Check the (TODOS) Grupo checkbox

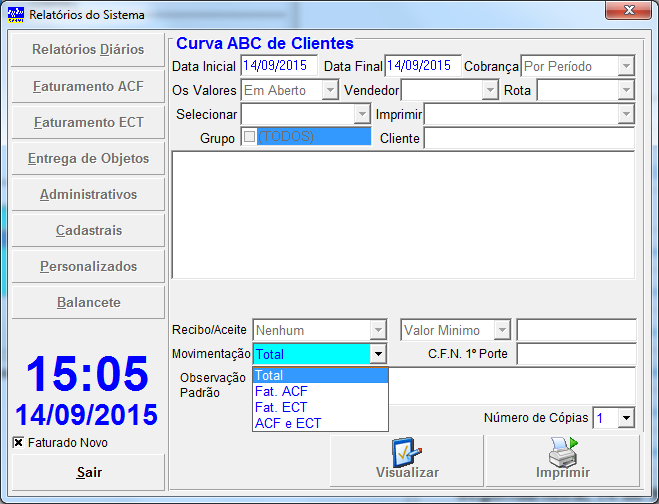249,137
